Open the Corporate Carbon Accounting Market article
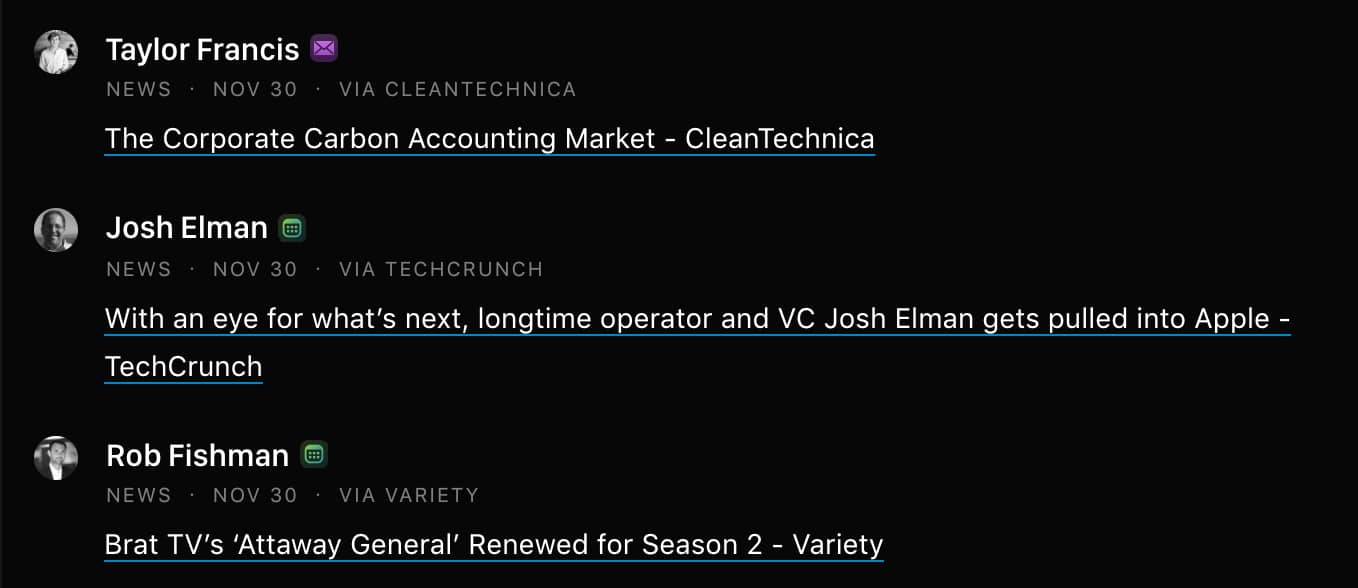This screenshot has width=1358, height=588. point(489,138)
